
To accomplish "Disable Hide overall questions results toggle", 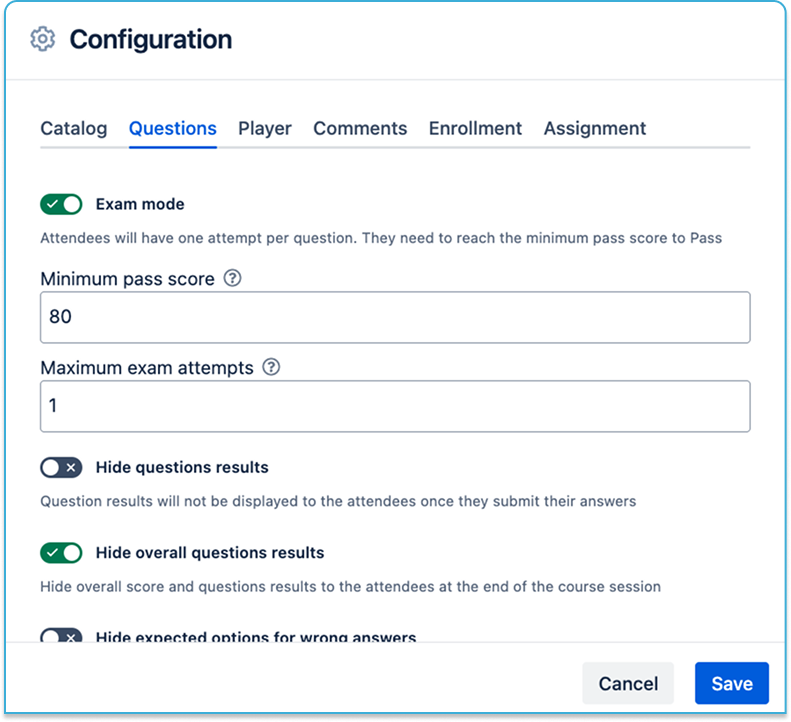I will 61,552.
